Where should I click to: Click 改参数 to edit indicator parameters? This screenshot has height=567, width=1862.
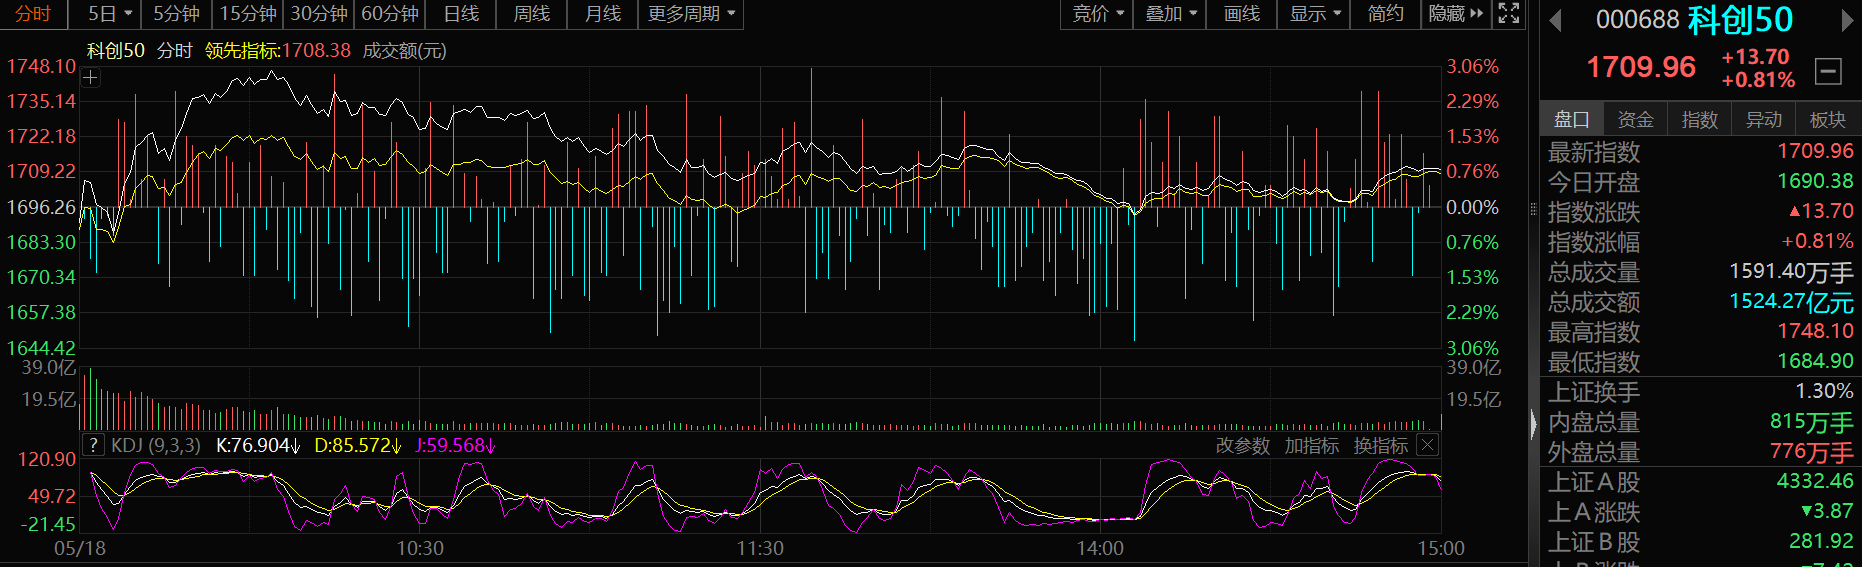click(1242, 446)
